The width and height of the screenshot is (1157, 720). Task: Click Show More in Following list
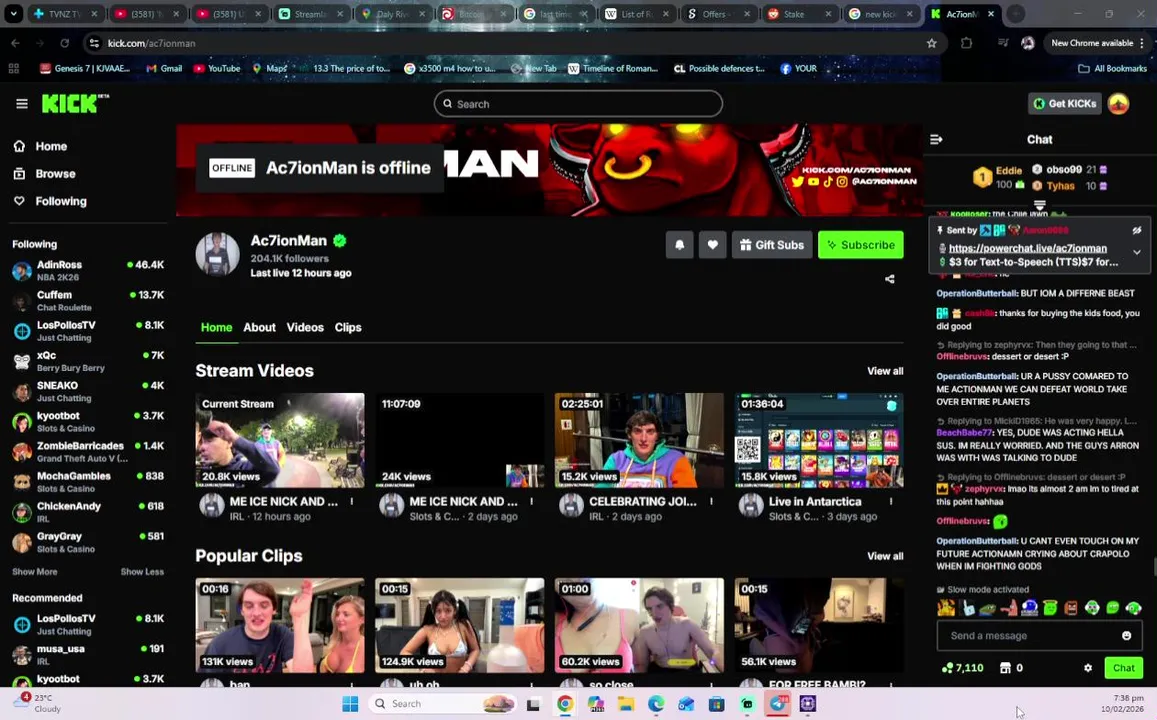click(34, 572)
